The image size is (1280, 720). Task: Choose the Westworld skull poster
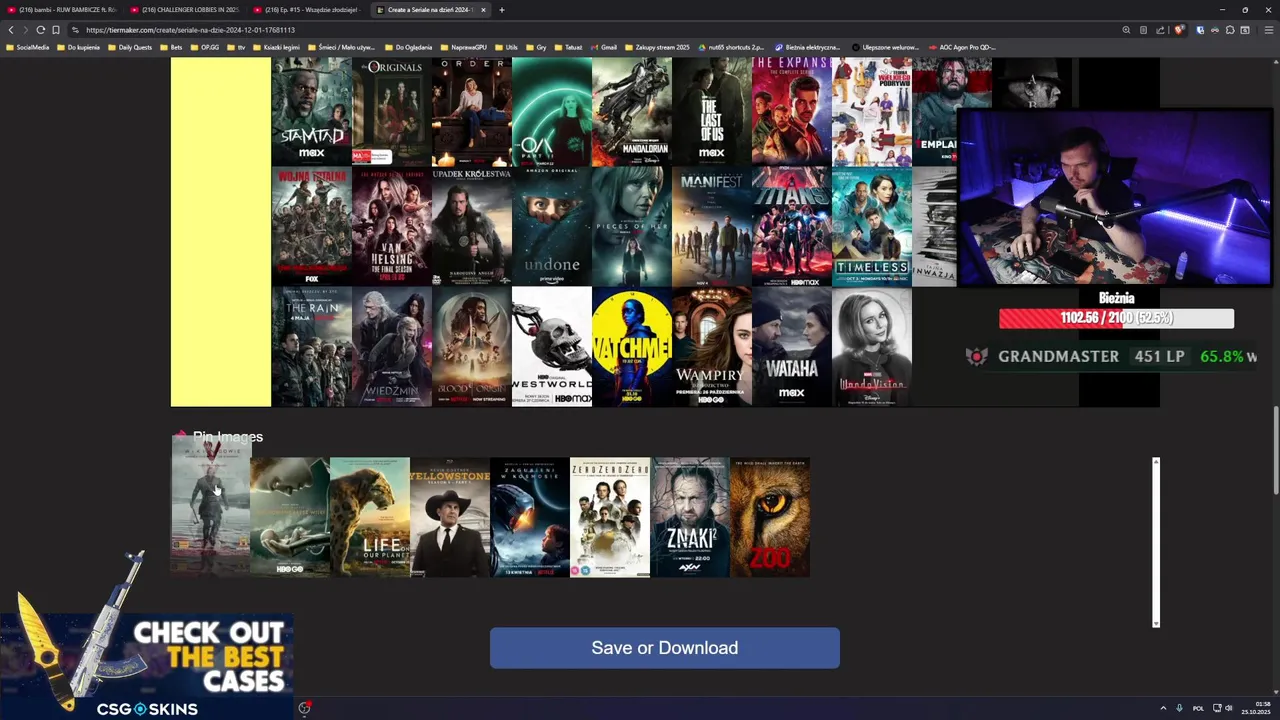[551, 347]
